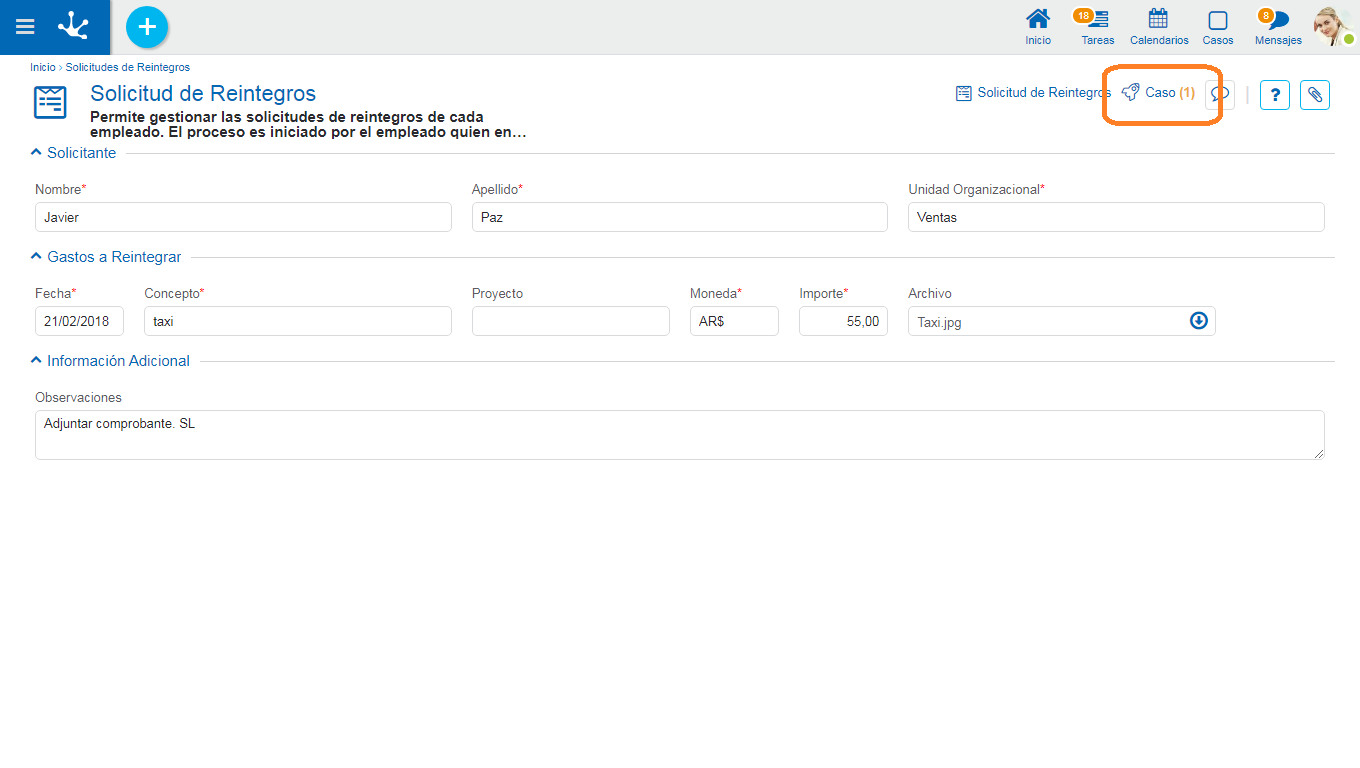Click the blue plus create button
This screenshot has height=768, width=1360.
click(147, 27)
